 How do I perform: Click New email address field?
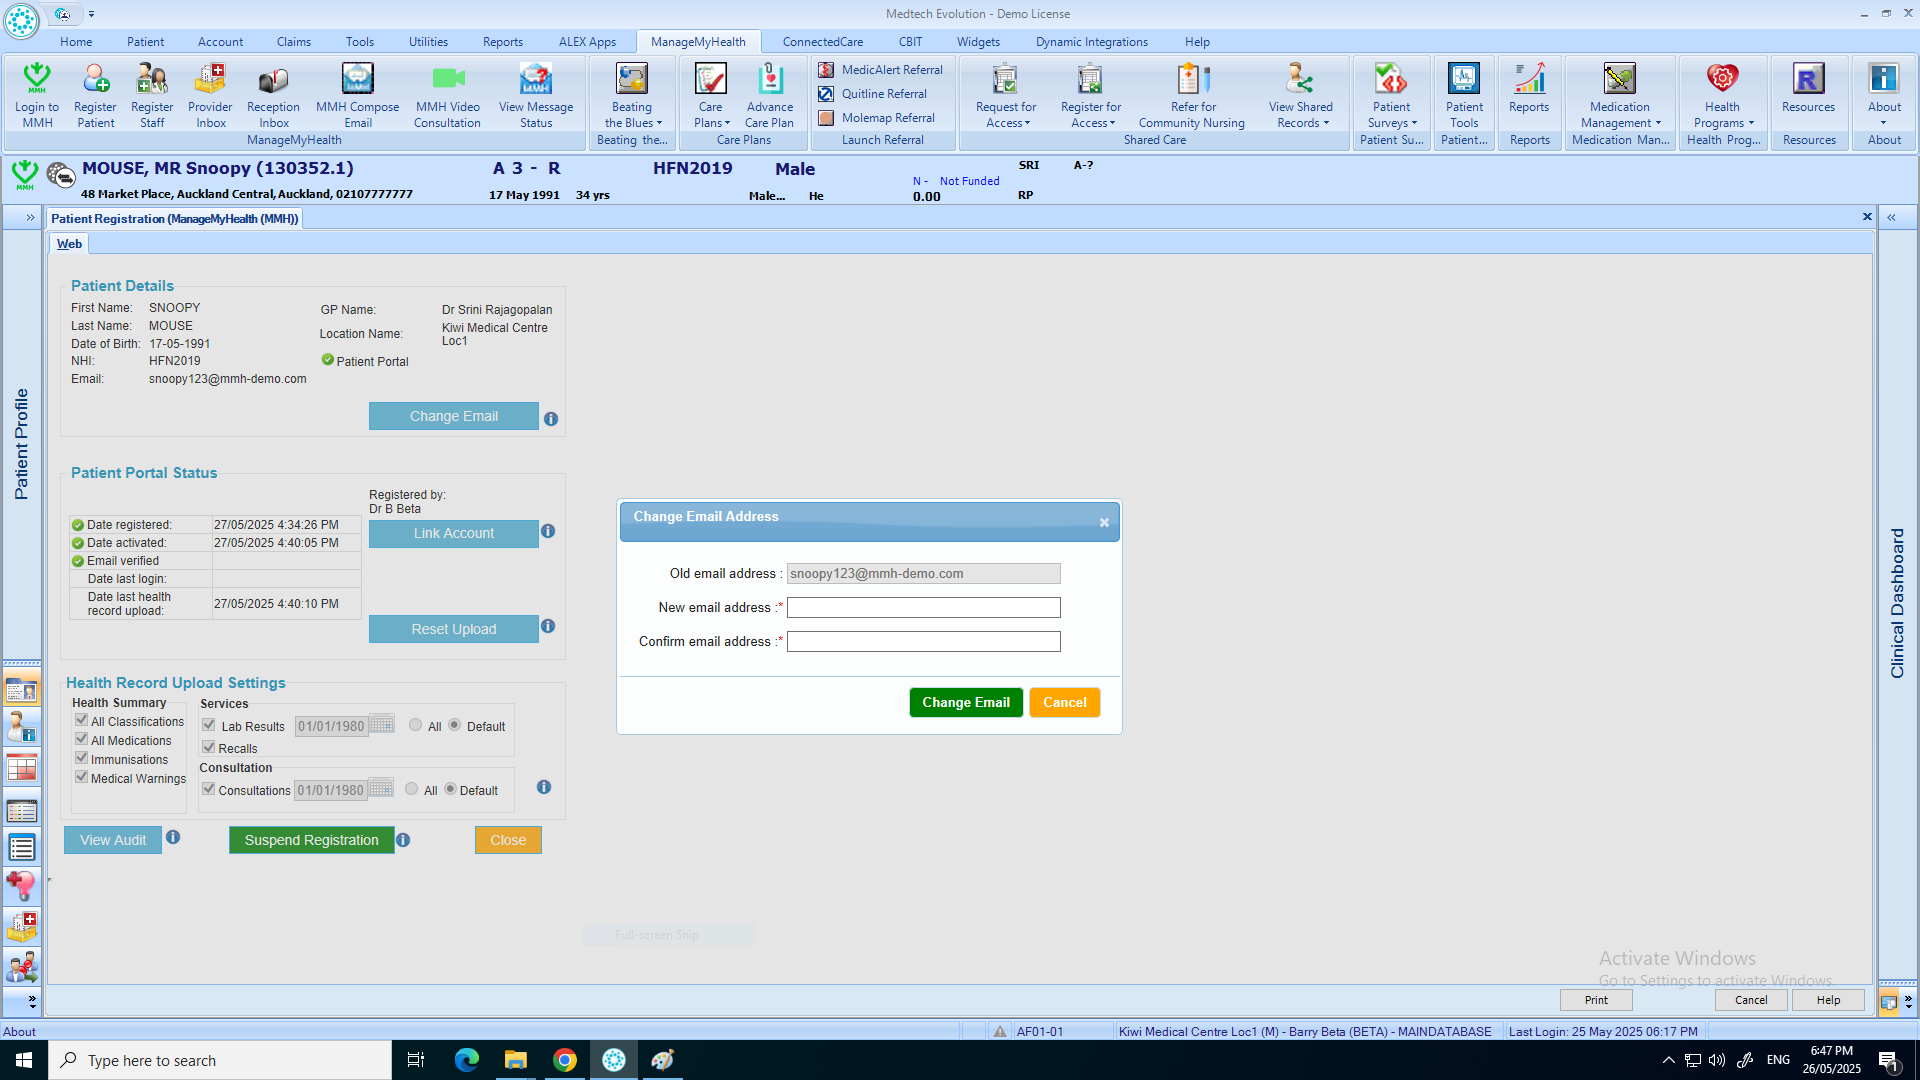point(923,608)
